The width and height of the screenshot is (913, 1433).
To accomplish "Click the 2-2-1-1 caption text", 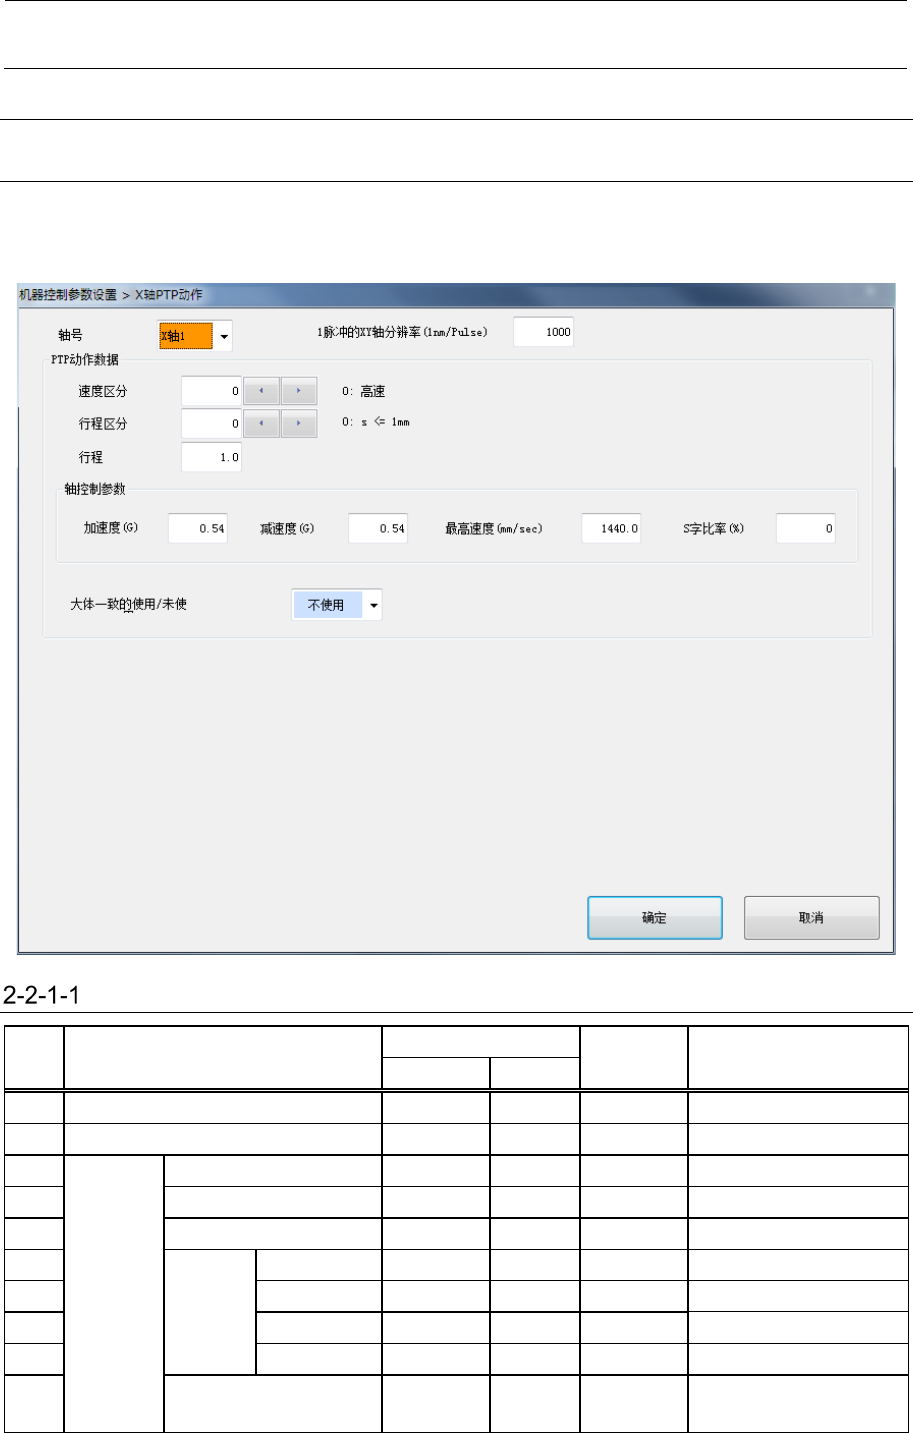I will click(42, 996).
